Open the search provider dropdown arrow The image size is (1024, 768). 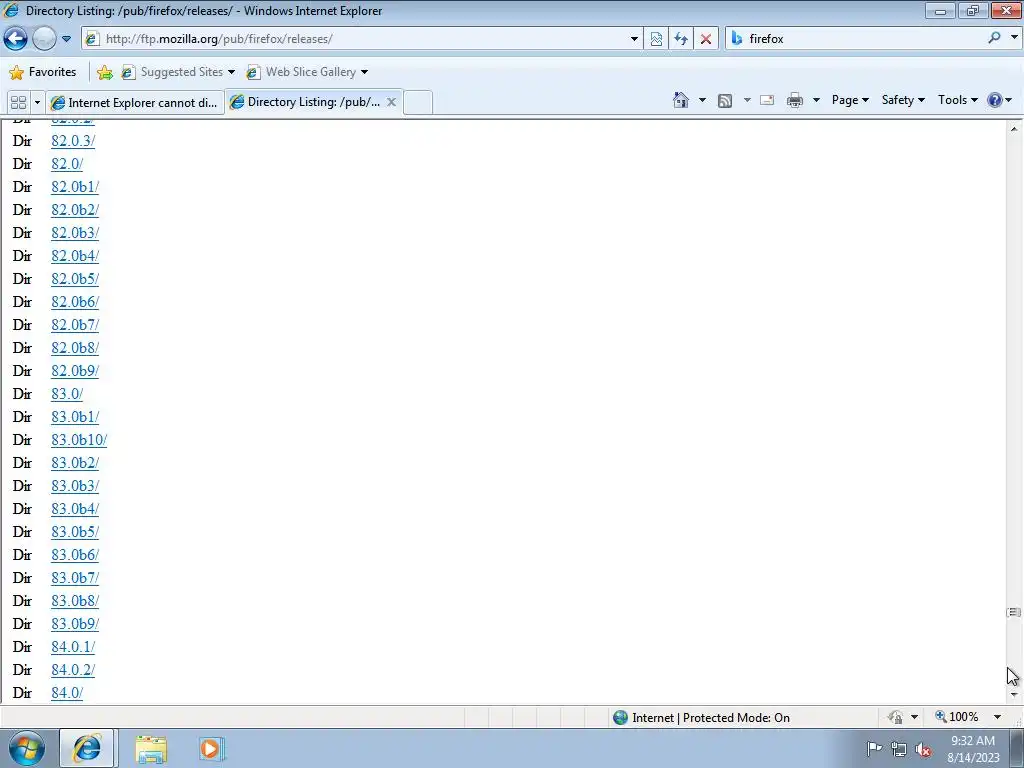(x=1014, y=38)
